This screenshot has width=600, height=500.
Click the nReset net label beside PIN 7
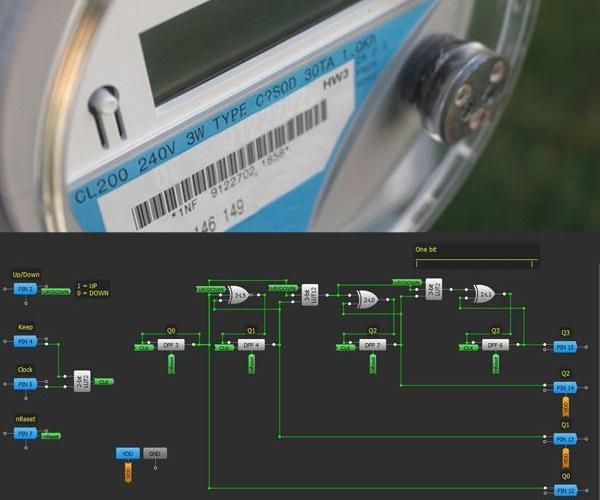[51, 436]
